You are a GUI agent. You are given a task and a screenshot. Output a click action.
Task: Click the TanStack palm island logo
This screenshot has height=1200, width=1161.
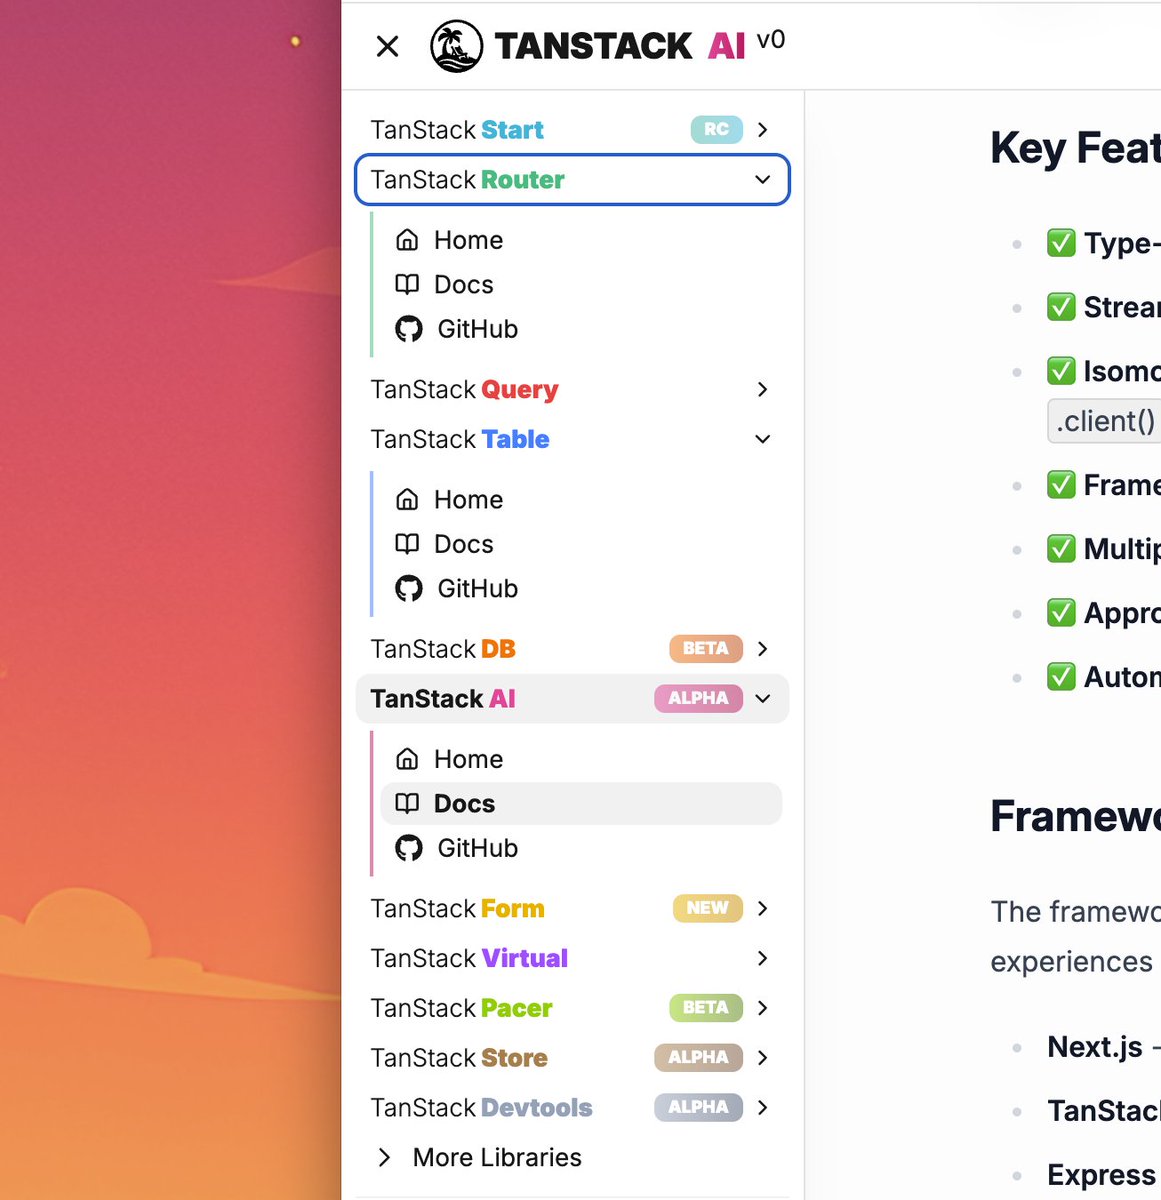click(x=456, y=46)
